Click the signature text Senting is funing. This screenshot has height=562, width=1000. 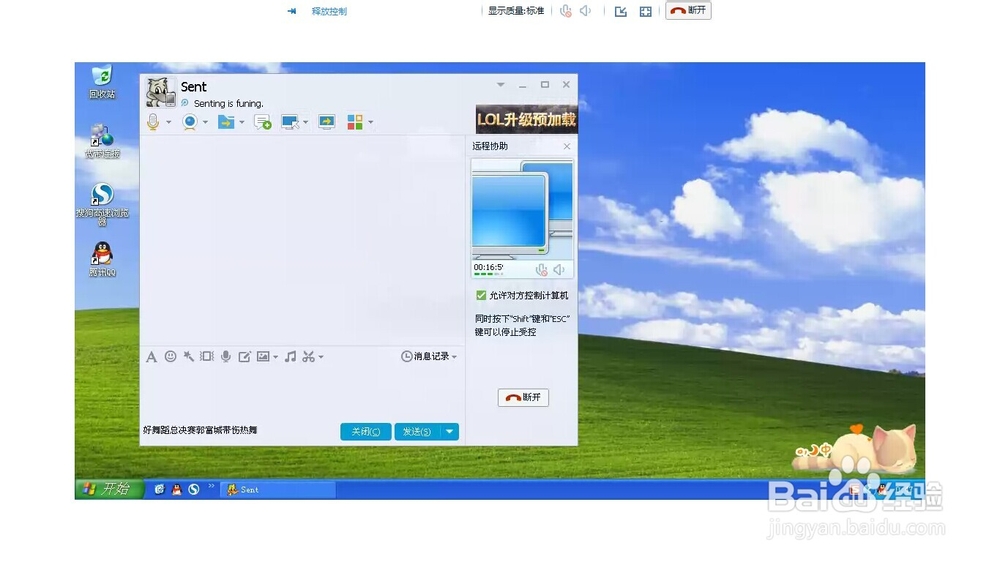pyautogui.click(x=228, y=103)
